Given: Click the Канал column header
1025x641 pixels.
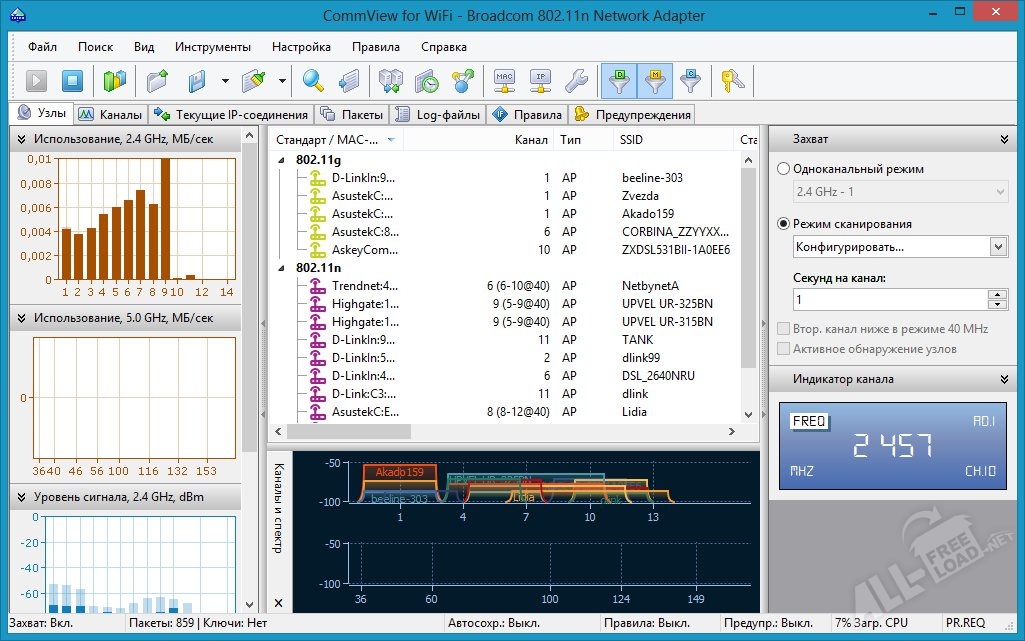Looking at the screenshot, I should (x=530, y=140).
